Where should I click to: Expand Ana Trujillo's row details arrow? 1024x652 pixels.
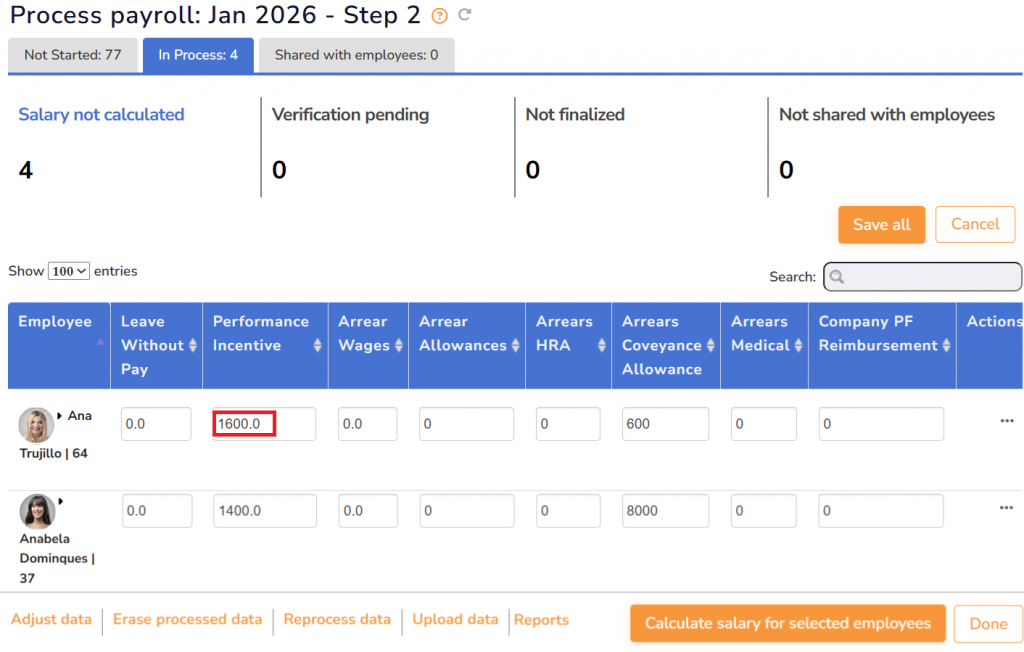[x=60, y=415]
